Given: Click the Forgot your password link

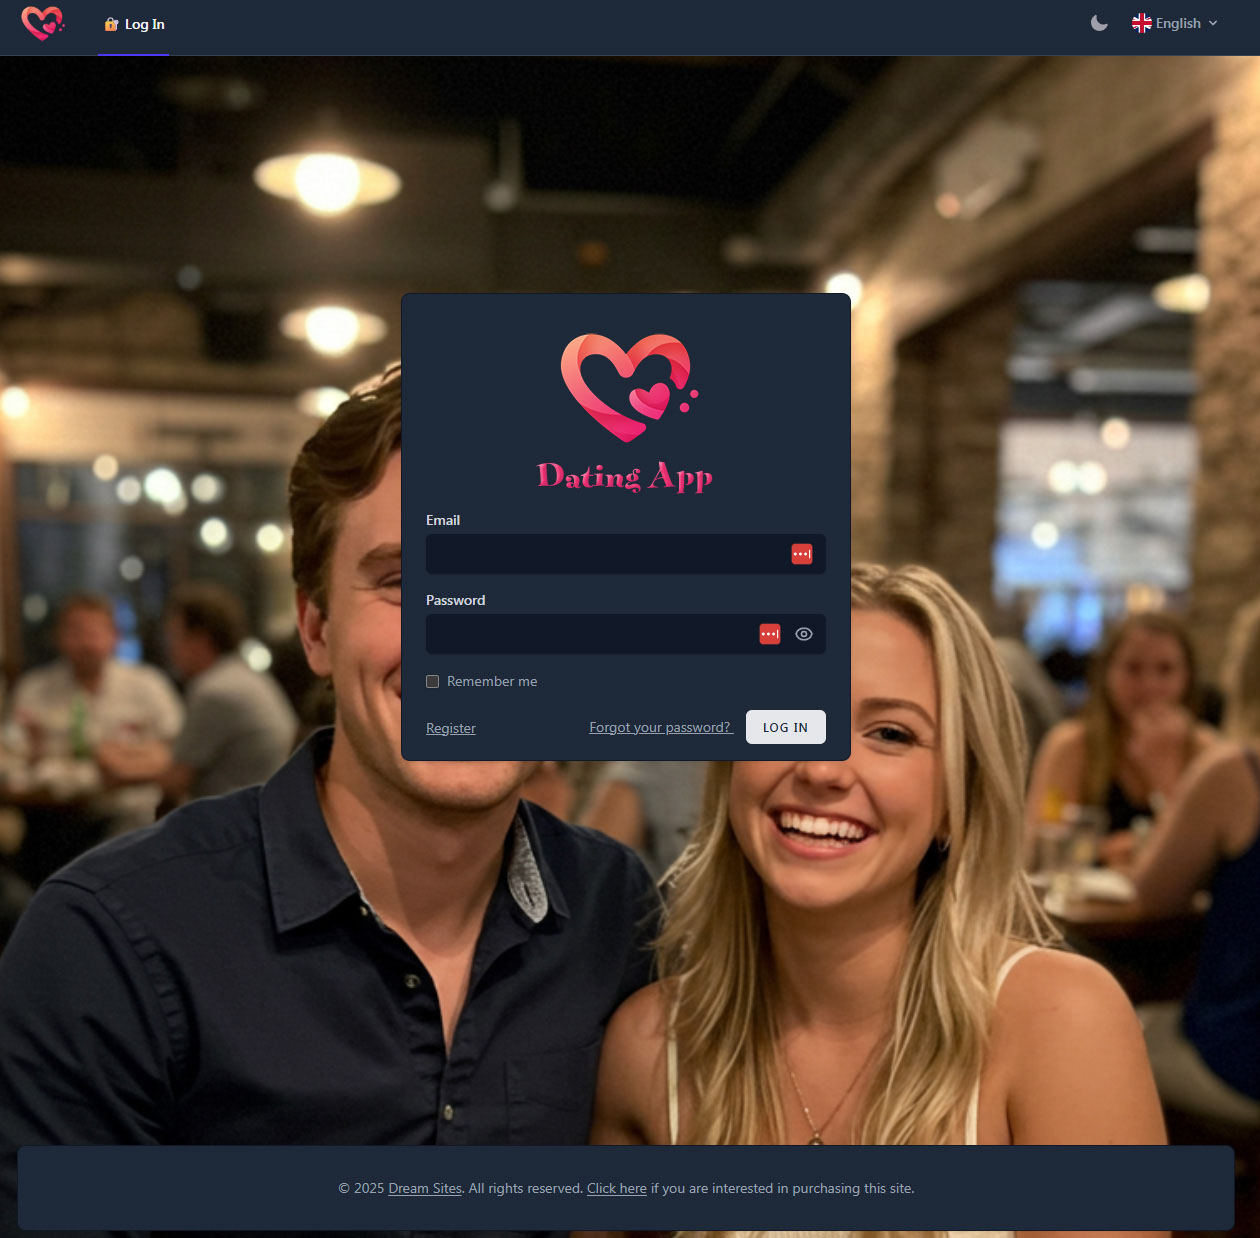Looking at the screenshot, I should pos(660,727).
